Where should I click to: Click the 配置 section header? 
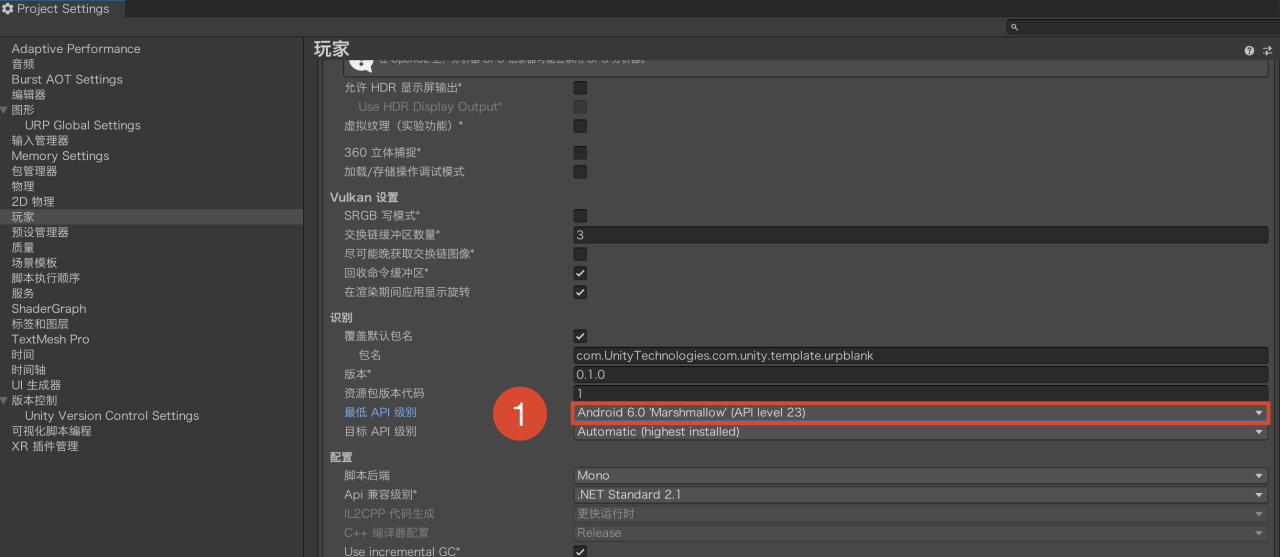(341, 457)
